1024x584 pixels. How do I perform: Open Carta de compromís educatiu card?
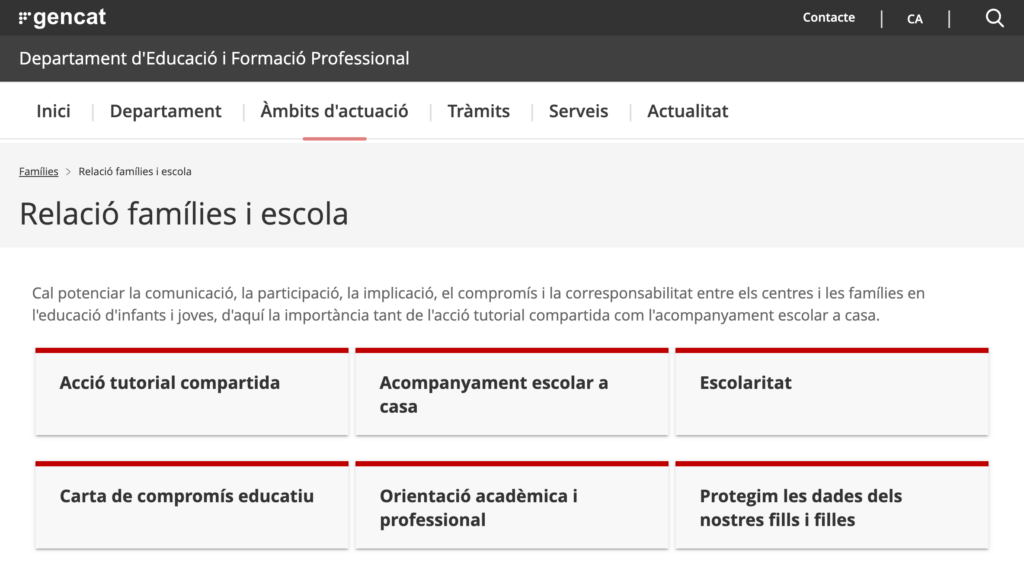[191, 505]
